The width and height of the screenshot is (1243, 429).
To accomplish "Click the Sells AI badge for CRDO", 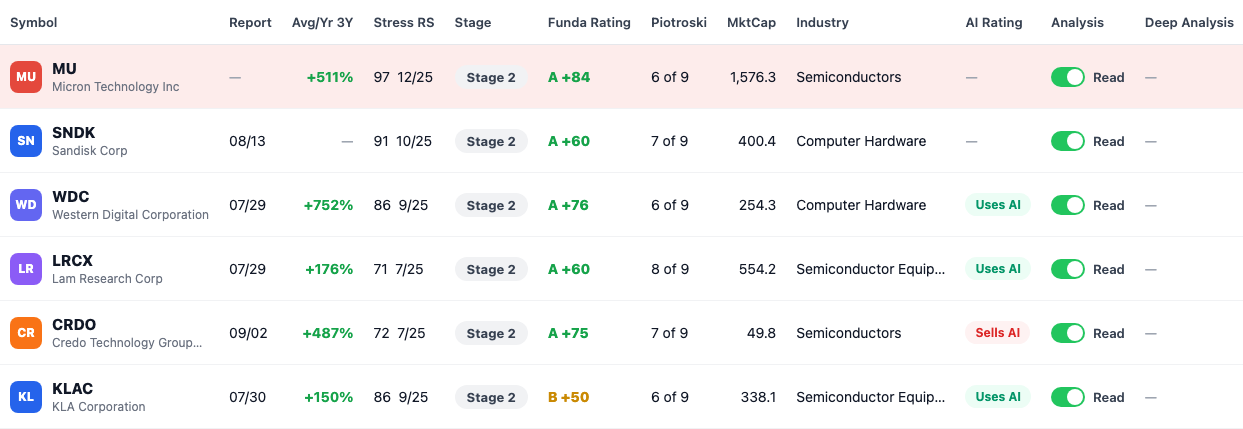I will tap(998, 333).
